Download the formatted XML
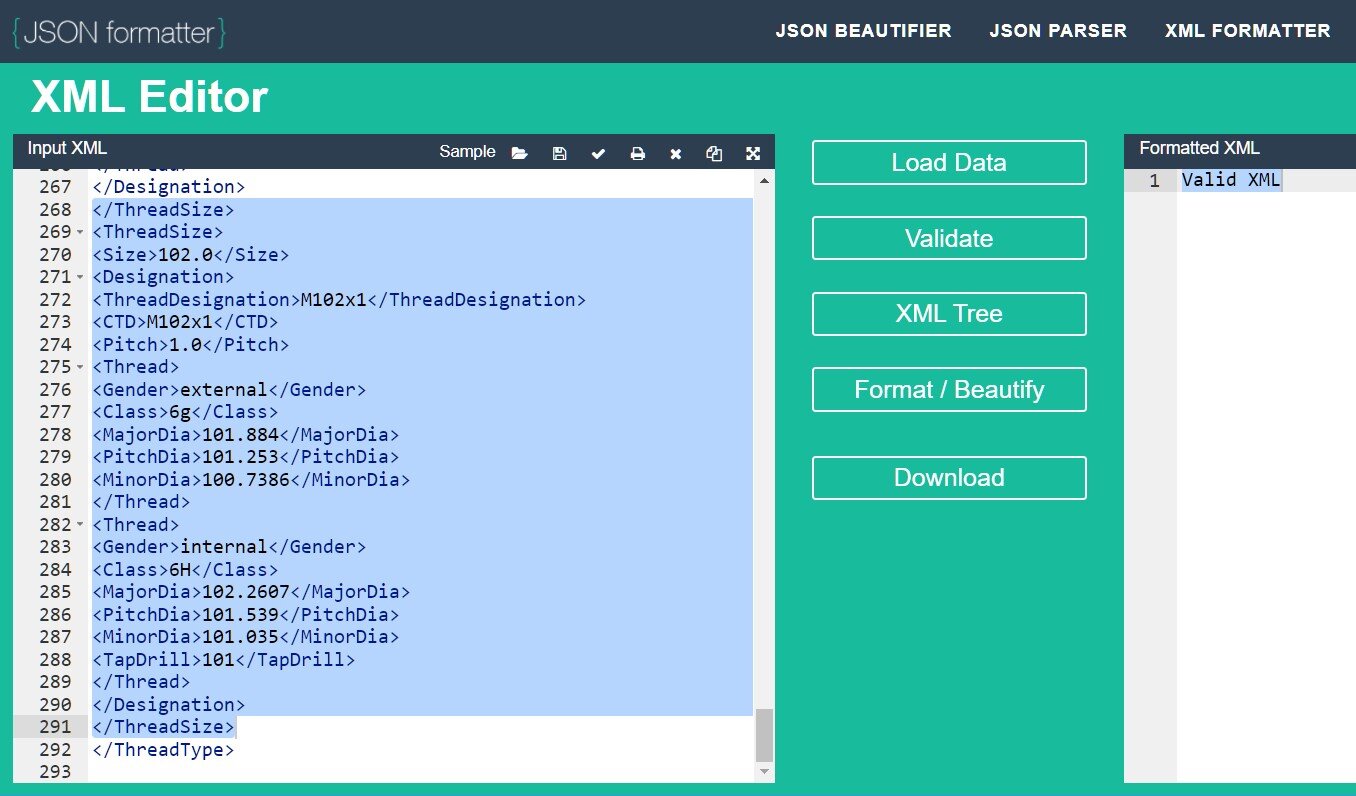Viewport: 1356px width, 796px height. pyautogui.click(x=949, y=478)
